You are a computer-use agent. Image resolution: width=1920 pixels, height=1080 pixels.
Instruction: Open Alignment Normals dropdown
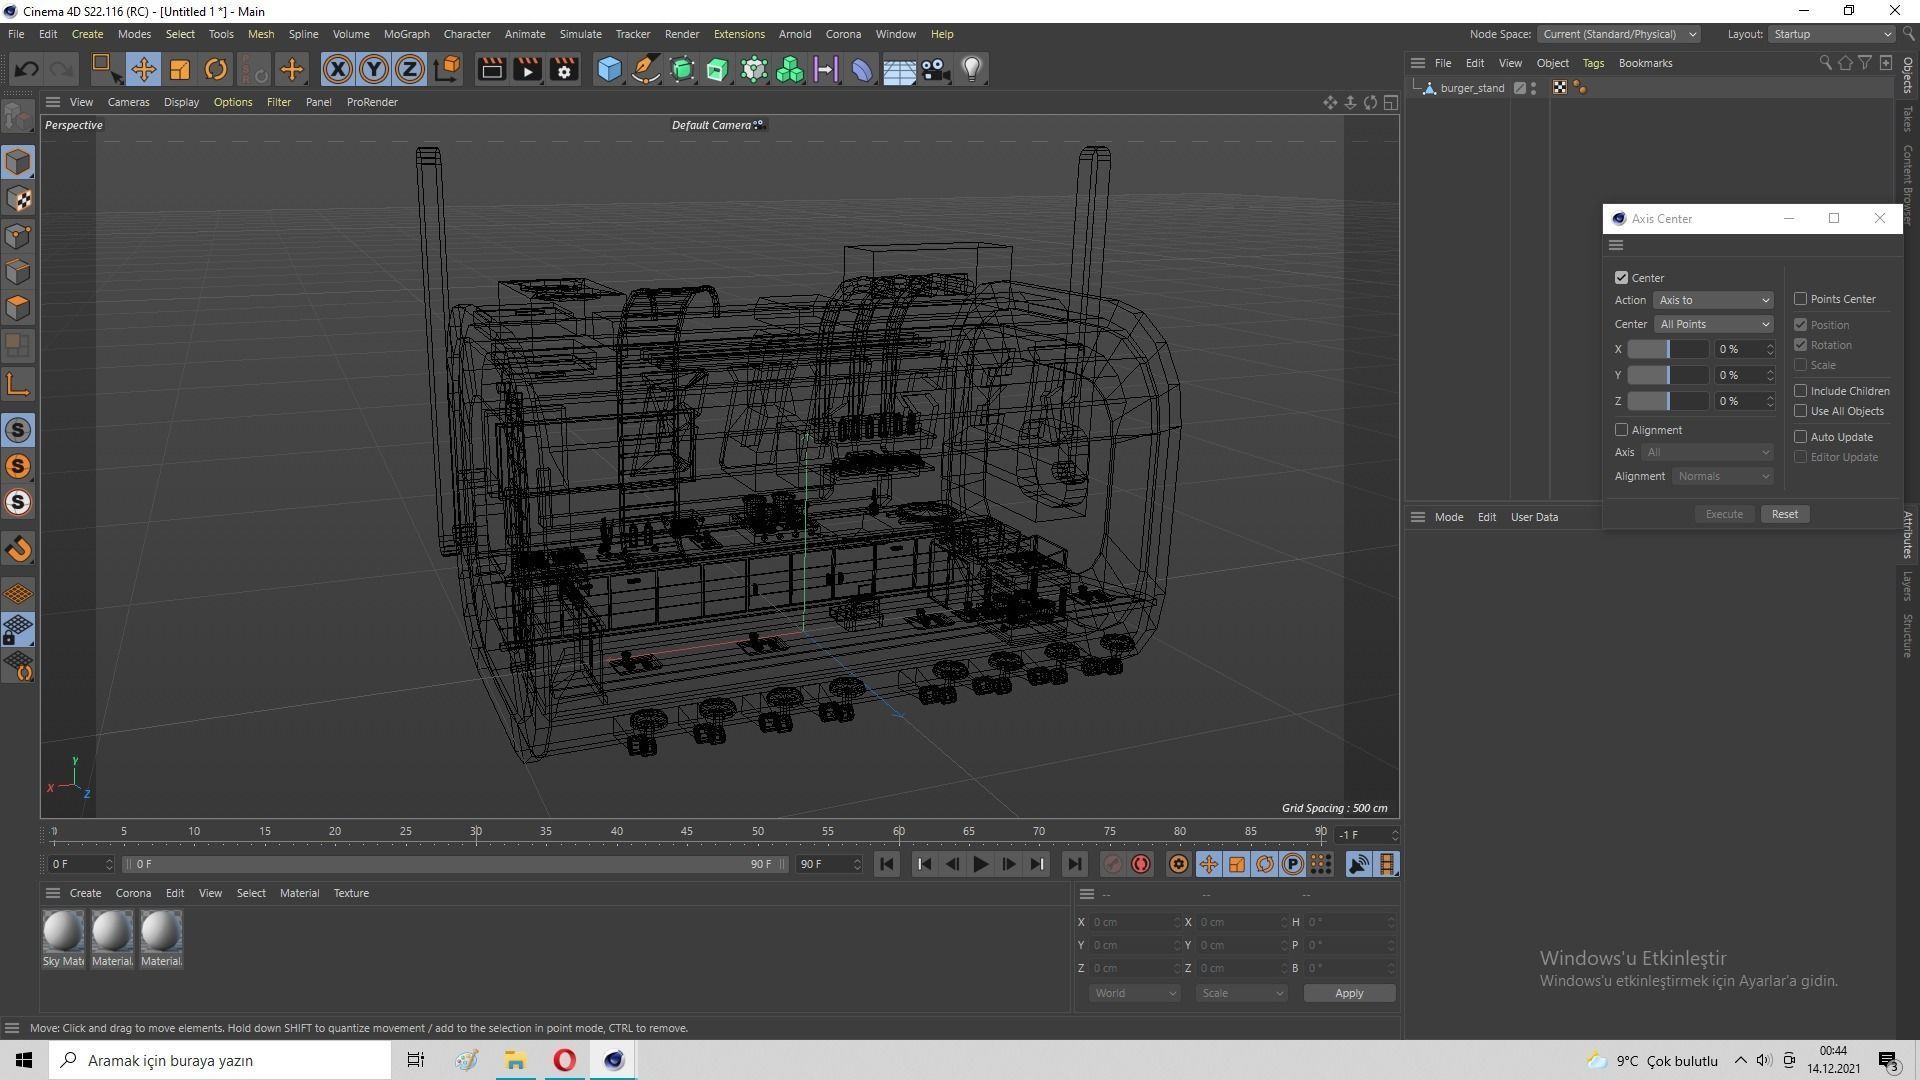pyautogui.click(x=1723, y=476)
